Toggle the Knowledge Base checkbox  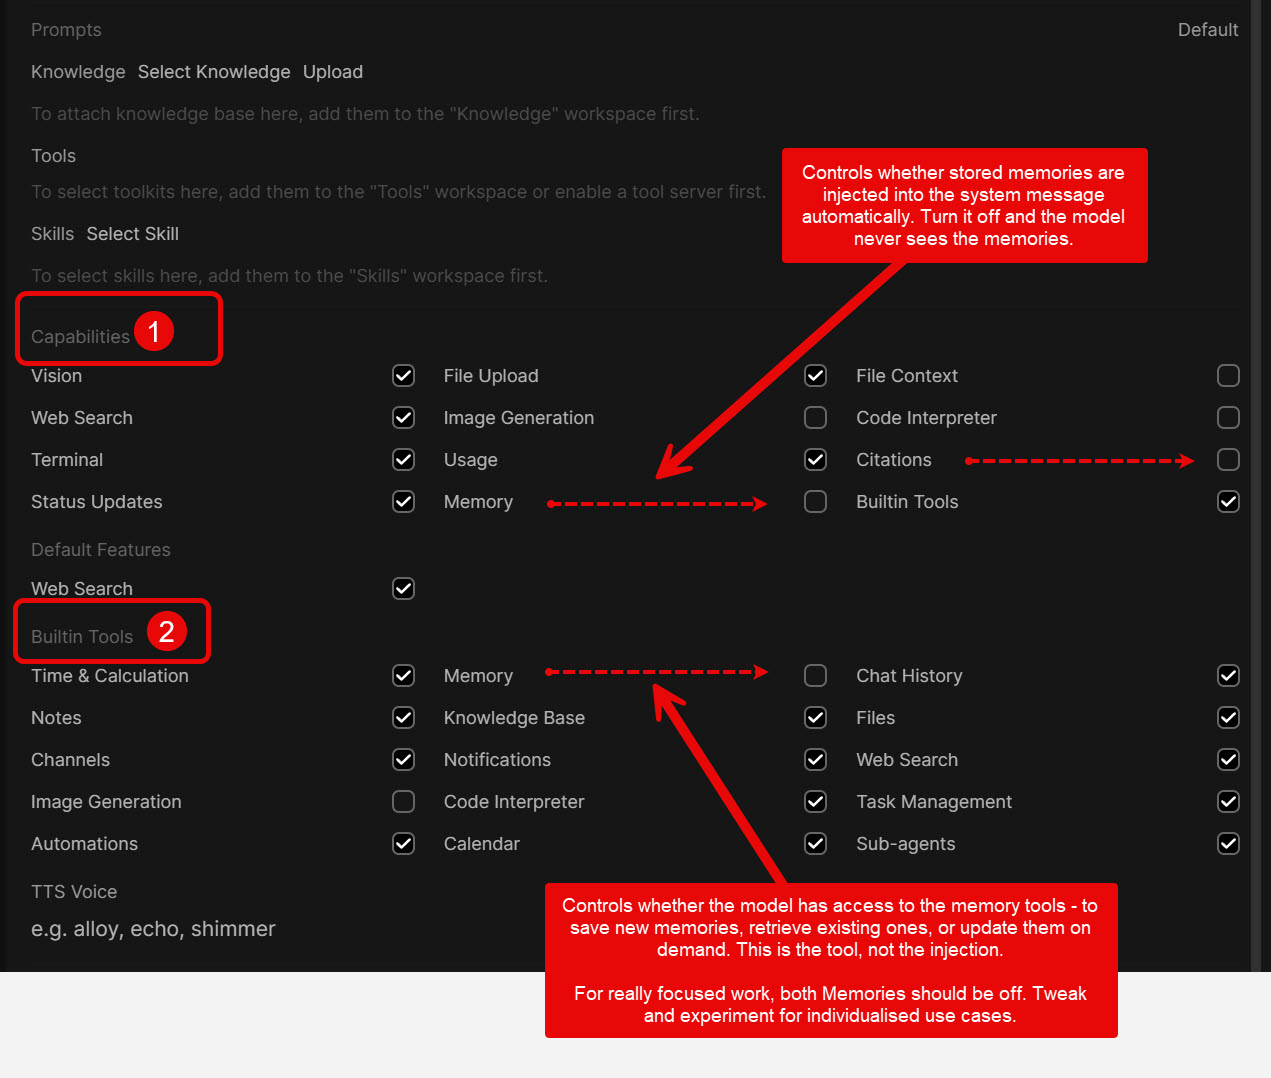point(816,718)
